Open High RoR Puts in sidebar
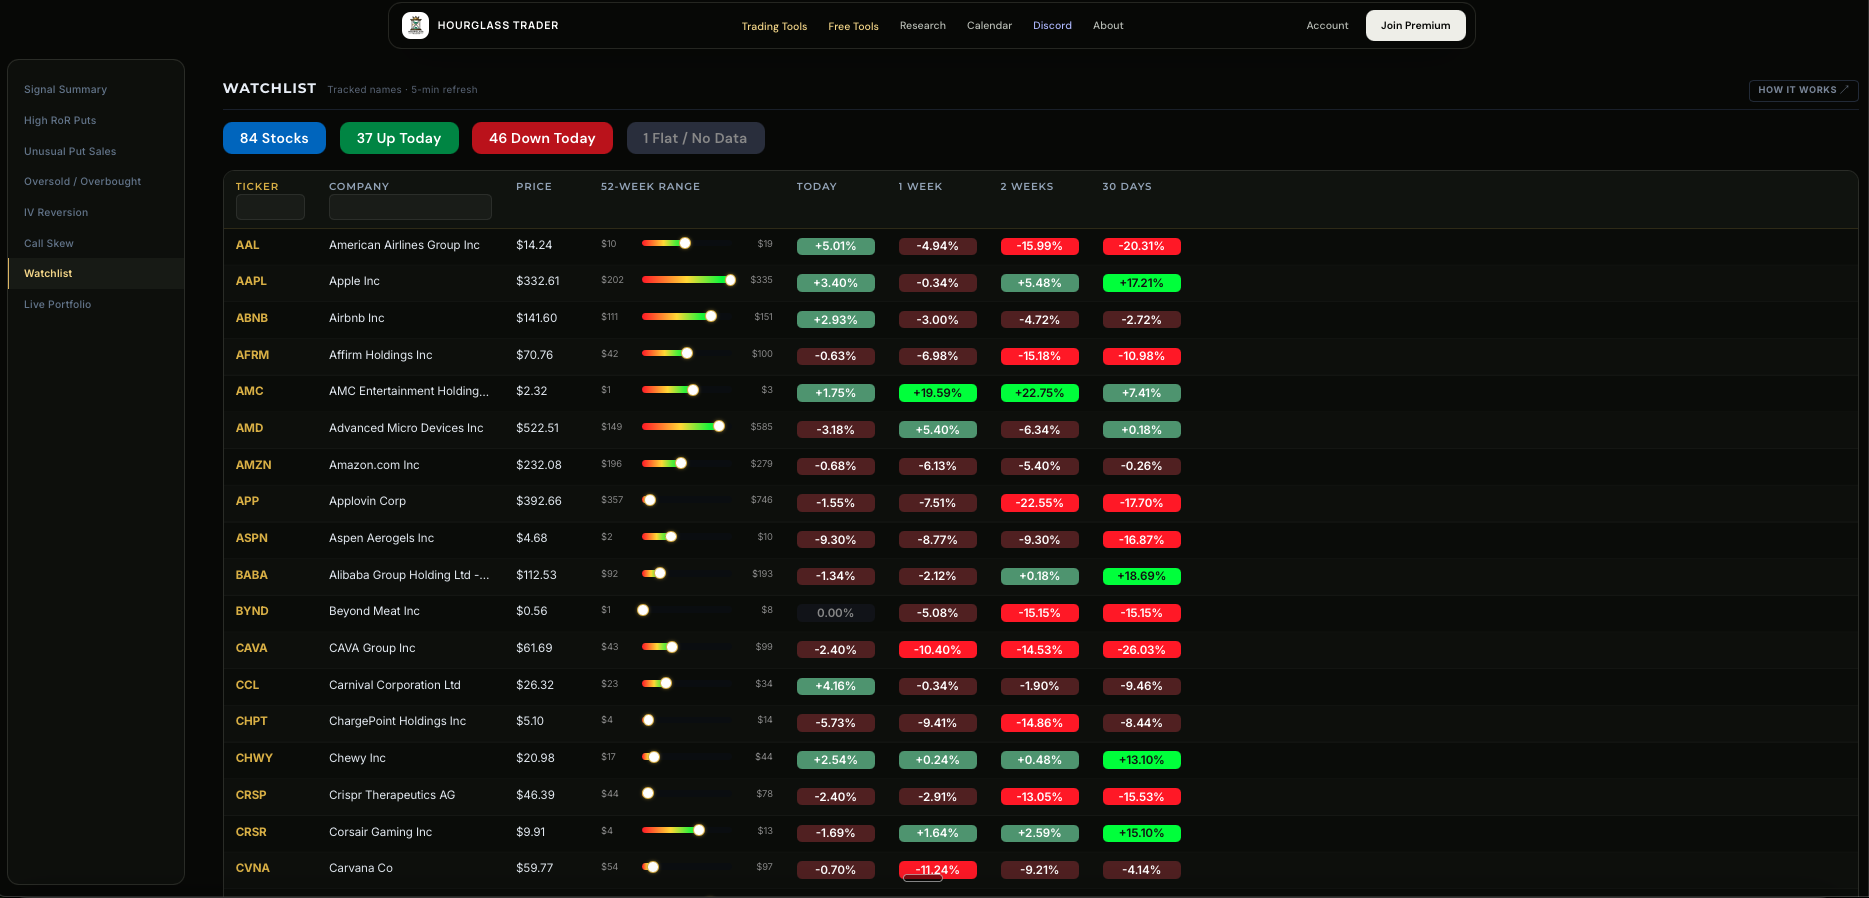 point(60,121)
